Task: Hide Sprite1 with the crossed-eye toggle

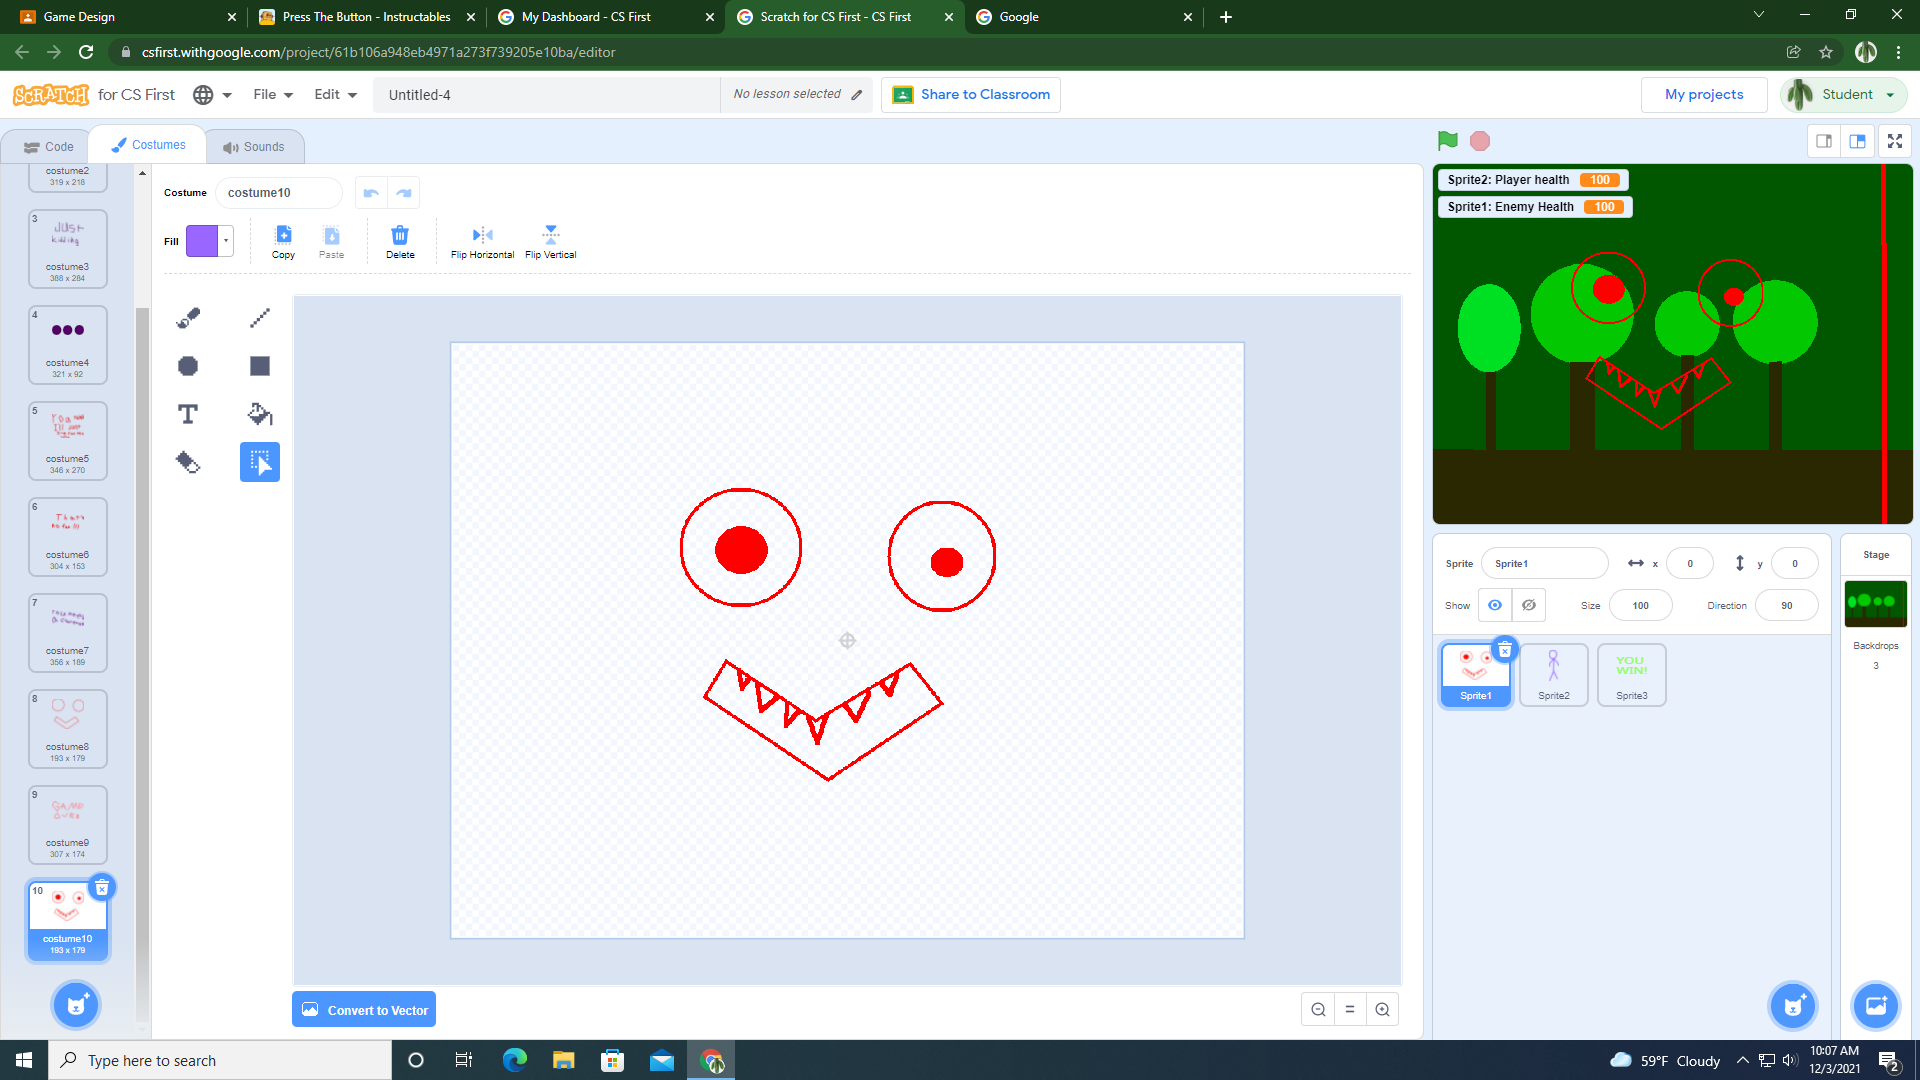Action: pos(1527,604)
